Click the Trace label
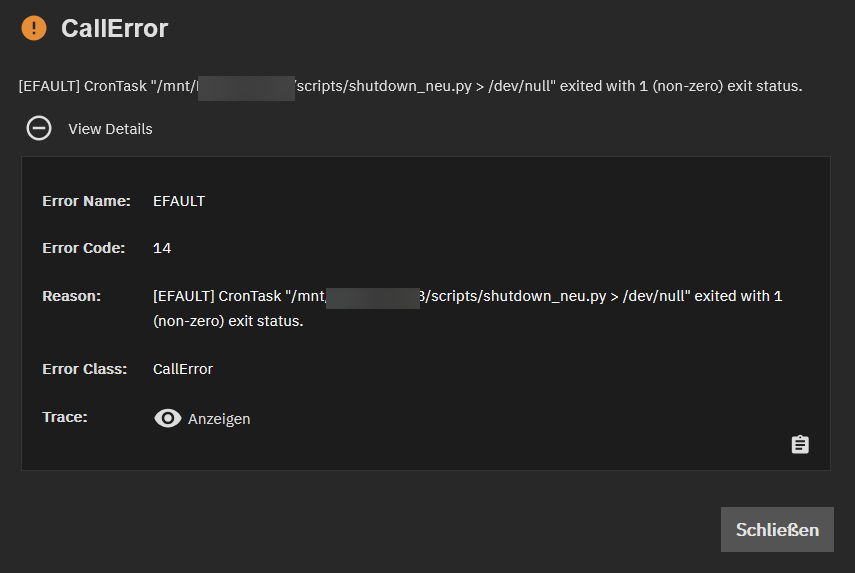The image size is (855, 573). click(65, 416)
